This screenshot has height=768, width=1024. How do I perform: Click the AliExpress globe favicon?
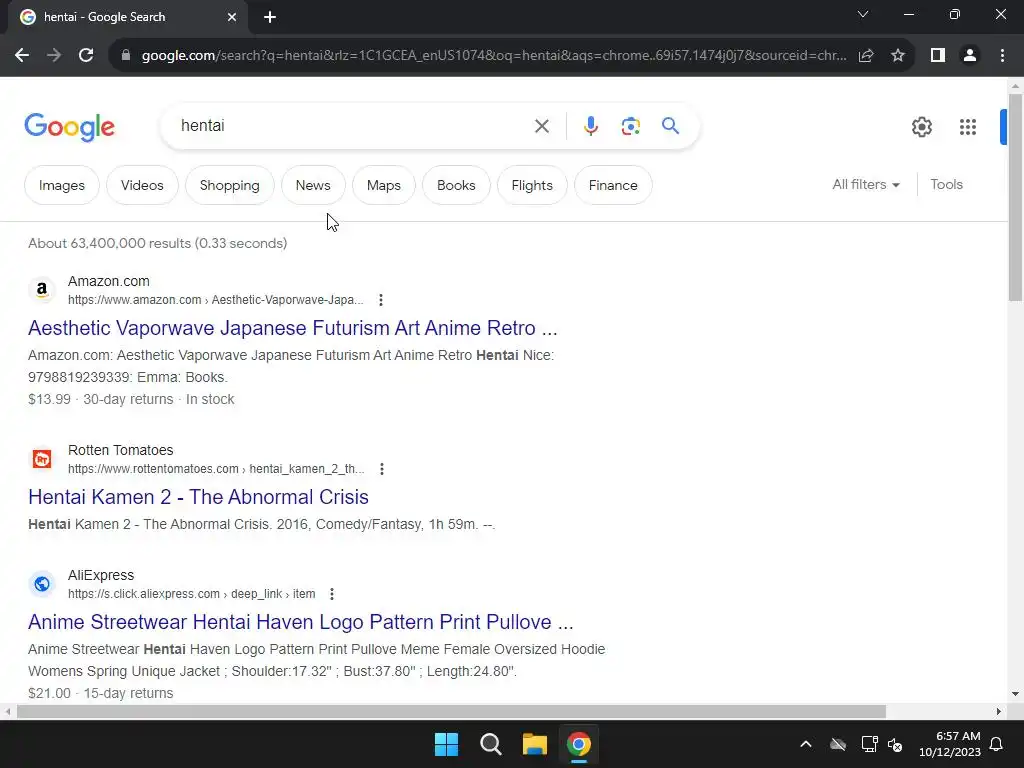[x=42, y=583]
